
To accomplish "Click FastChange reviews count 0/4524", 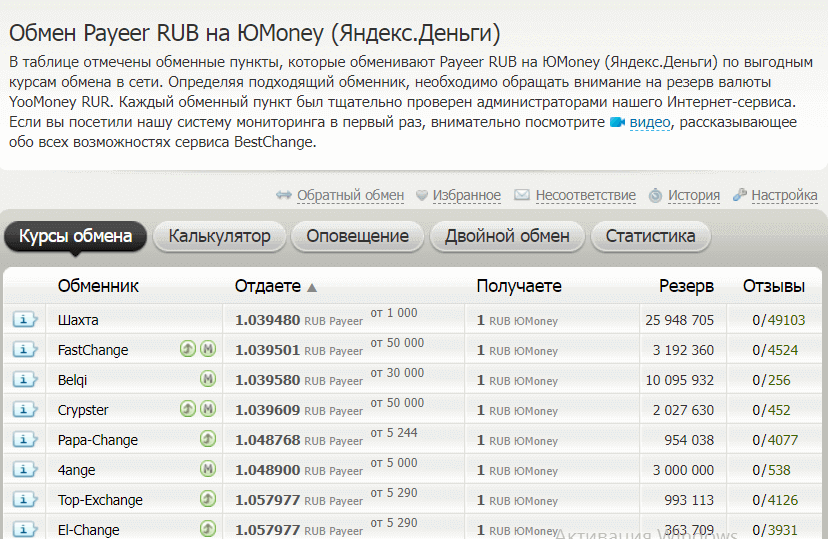I will (x=775, y=350).
